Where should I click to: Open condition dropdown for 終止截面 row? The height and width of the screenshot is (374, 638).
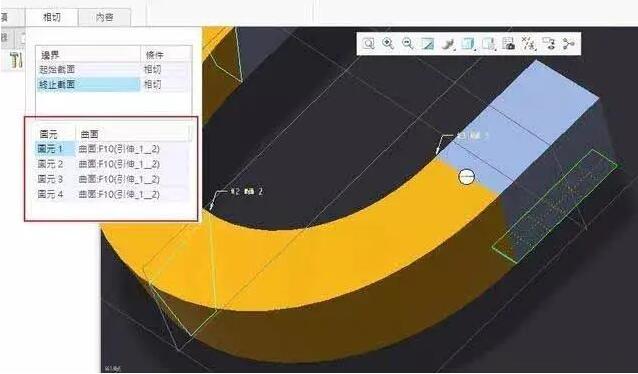(x=166, y=84)
